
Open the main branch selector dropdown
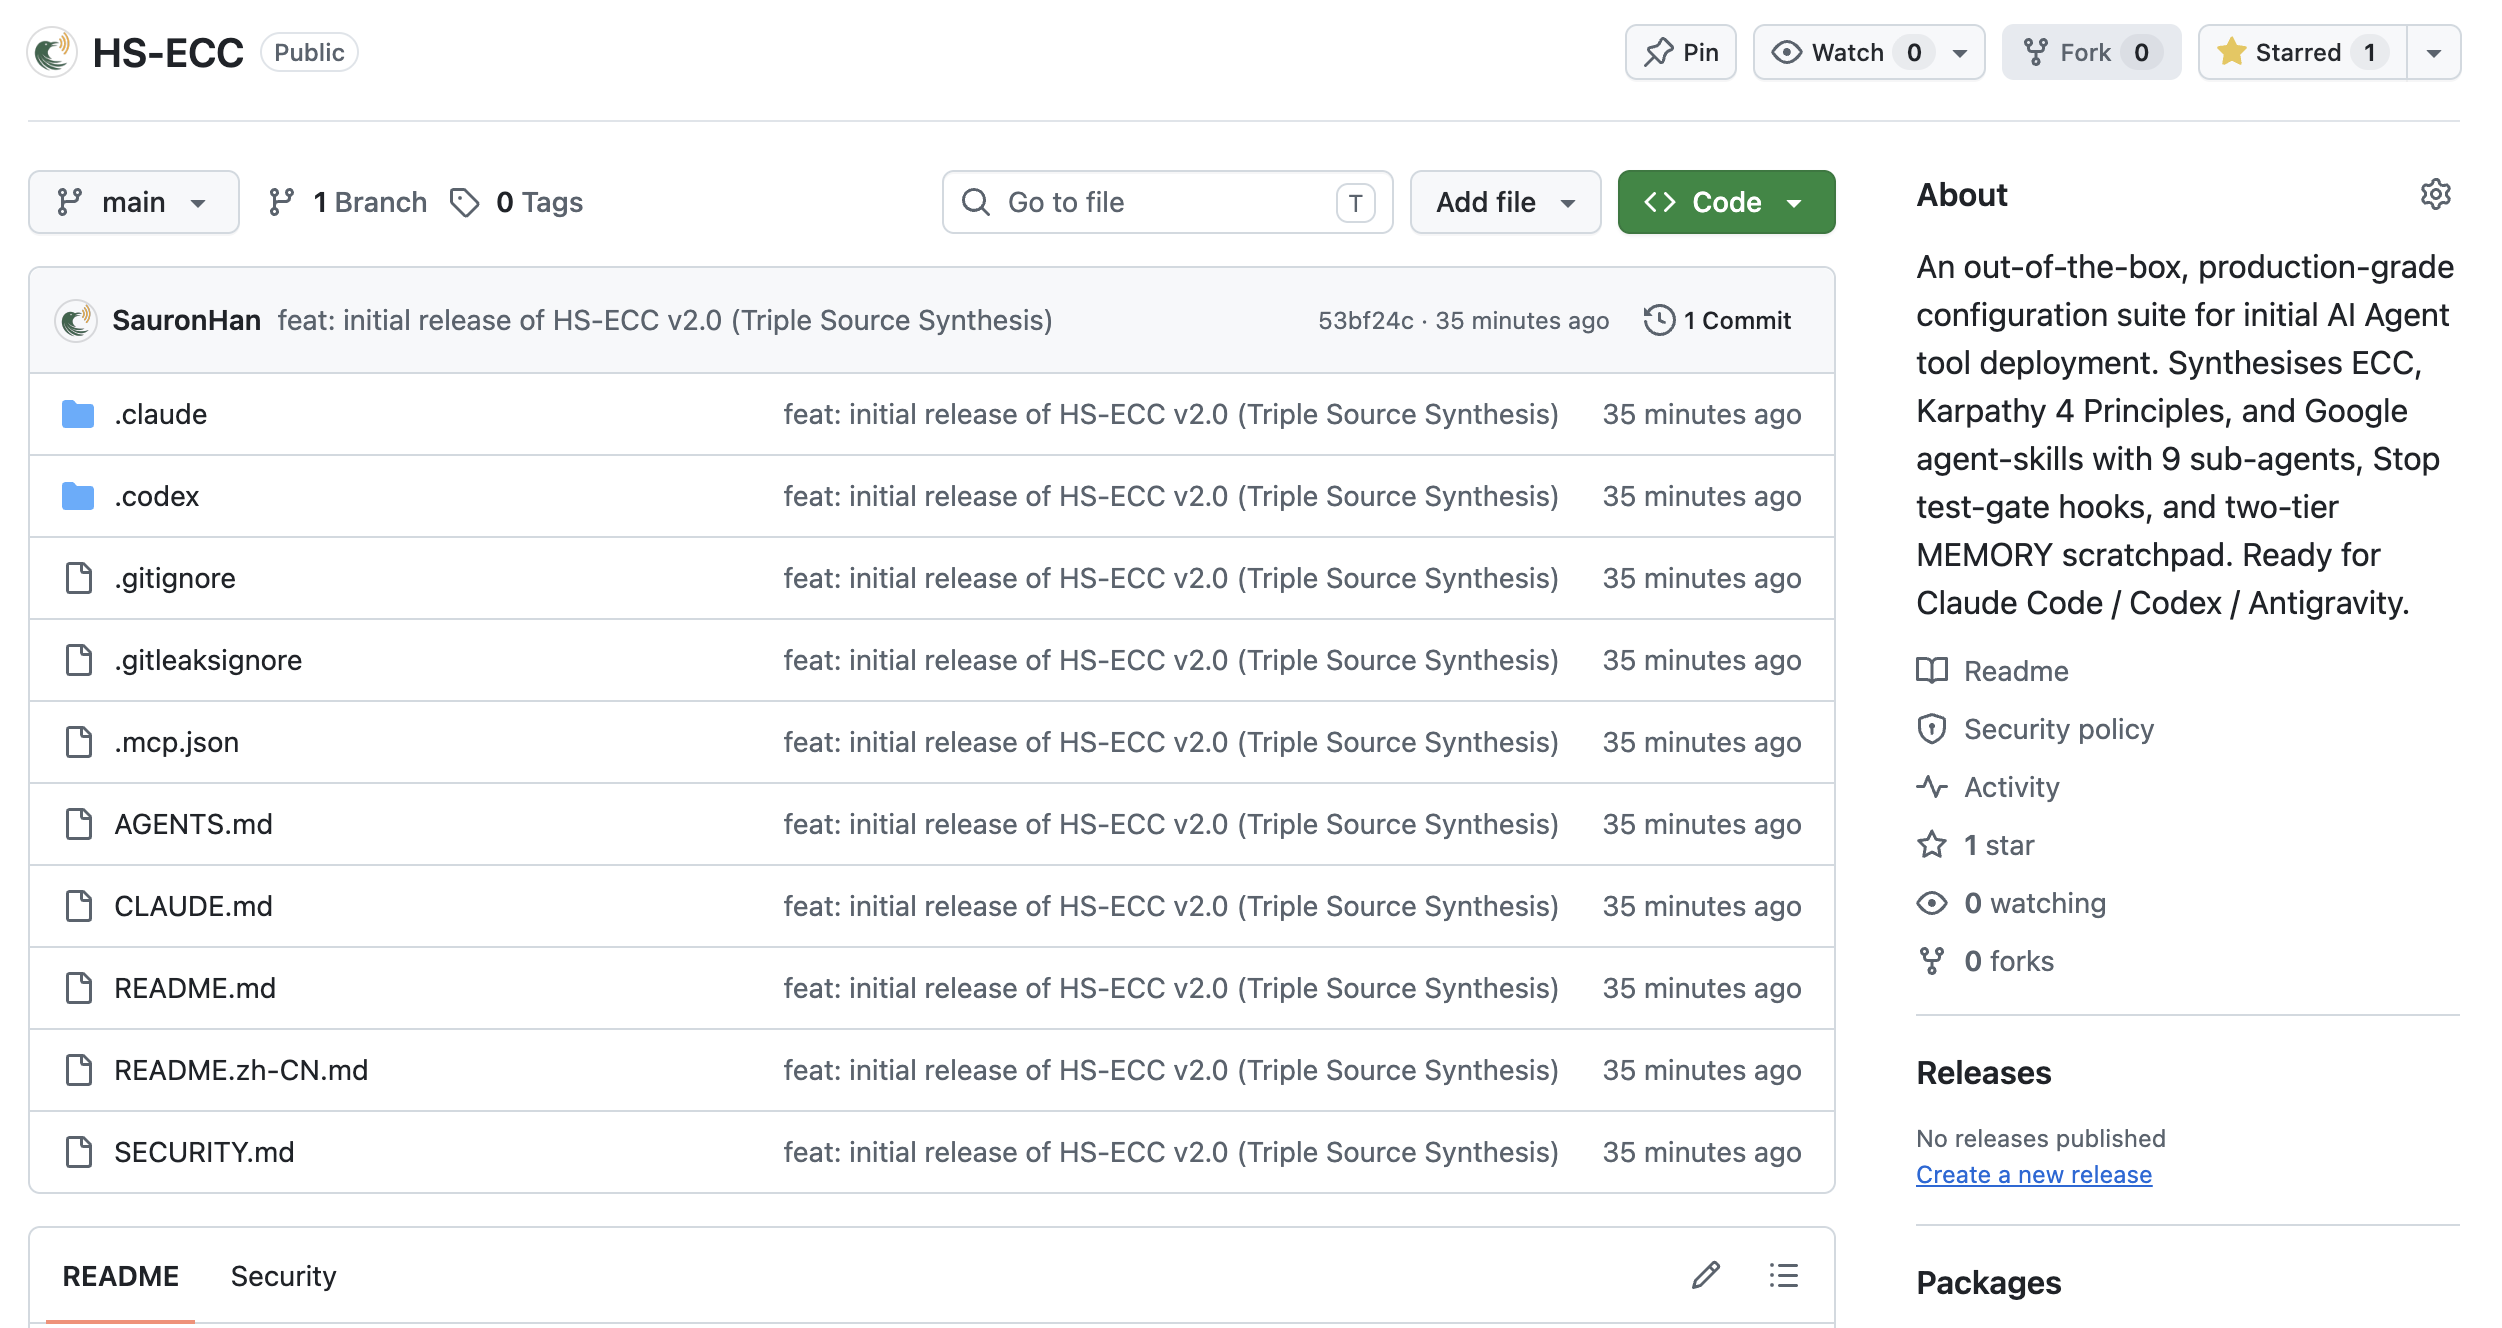tap(134, 202)
